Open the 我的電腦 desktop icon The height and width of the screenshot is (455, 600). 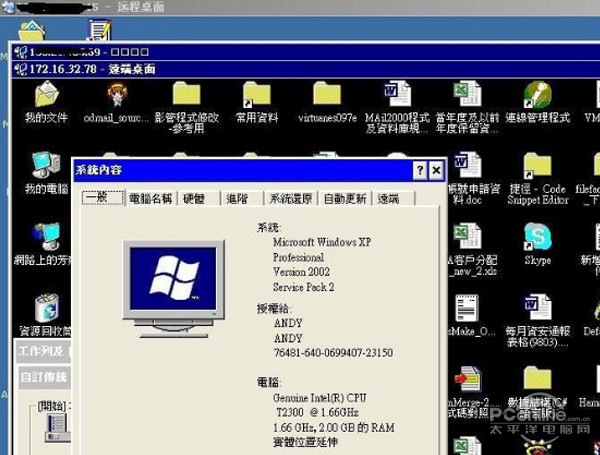[x=46, y=166]
